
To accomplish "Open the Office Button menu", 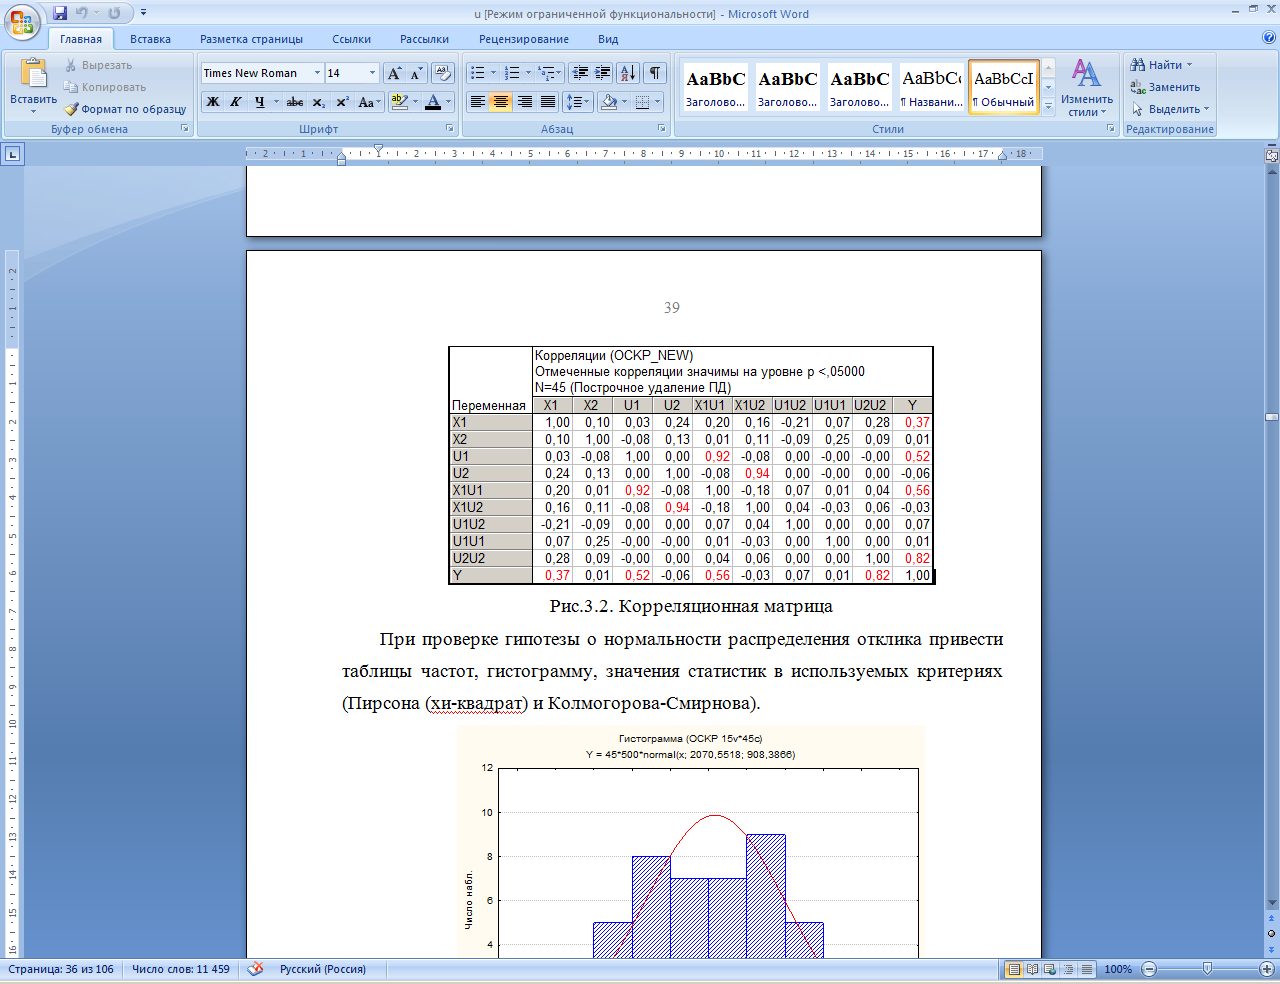I will (22, 22).
